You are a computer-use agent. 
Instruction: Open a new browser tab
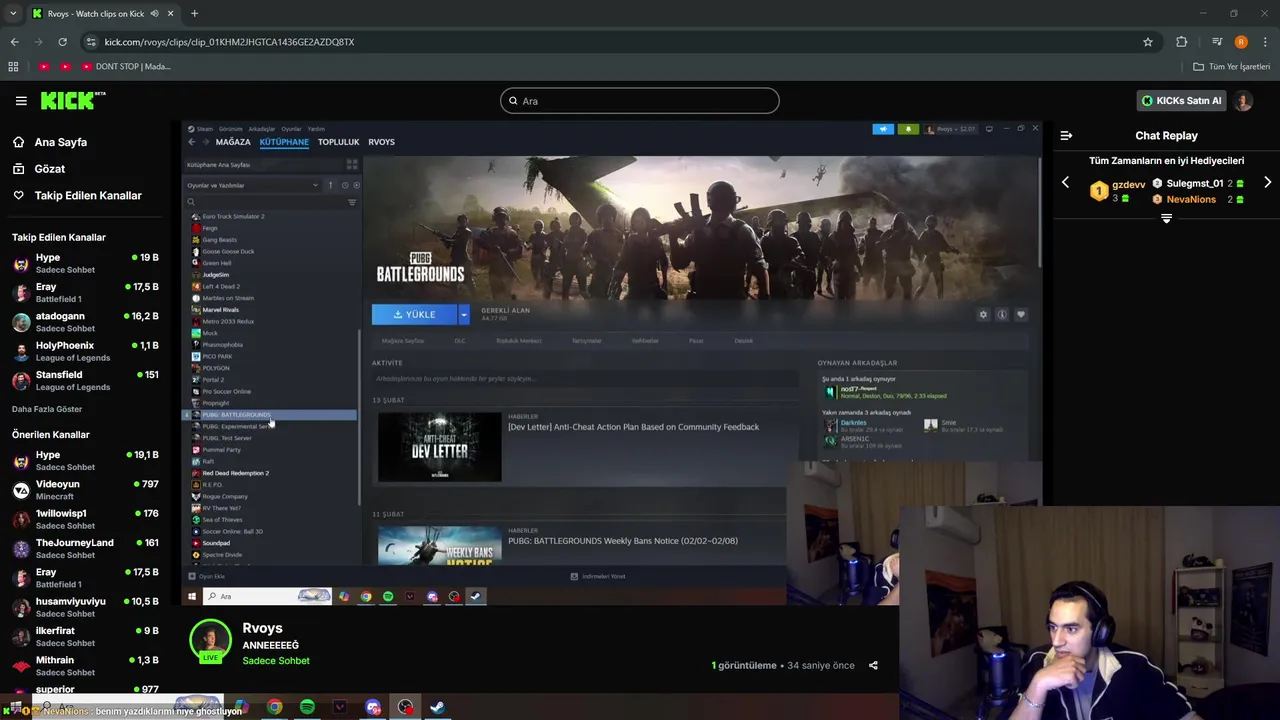pyautogui.click(x=194, y=14)
